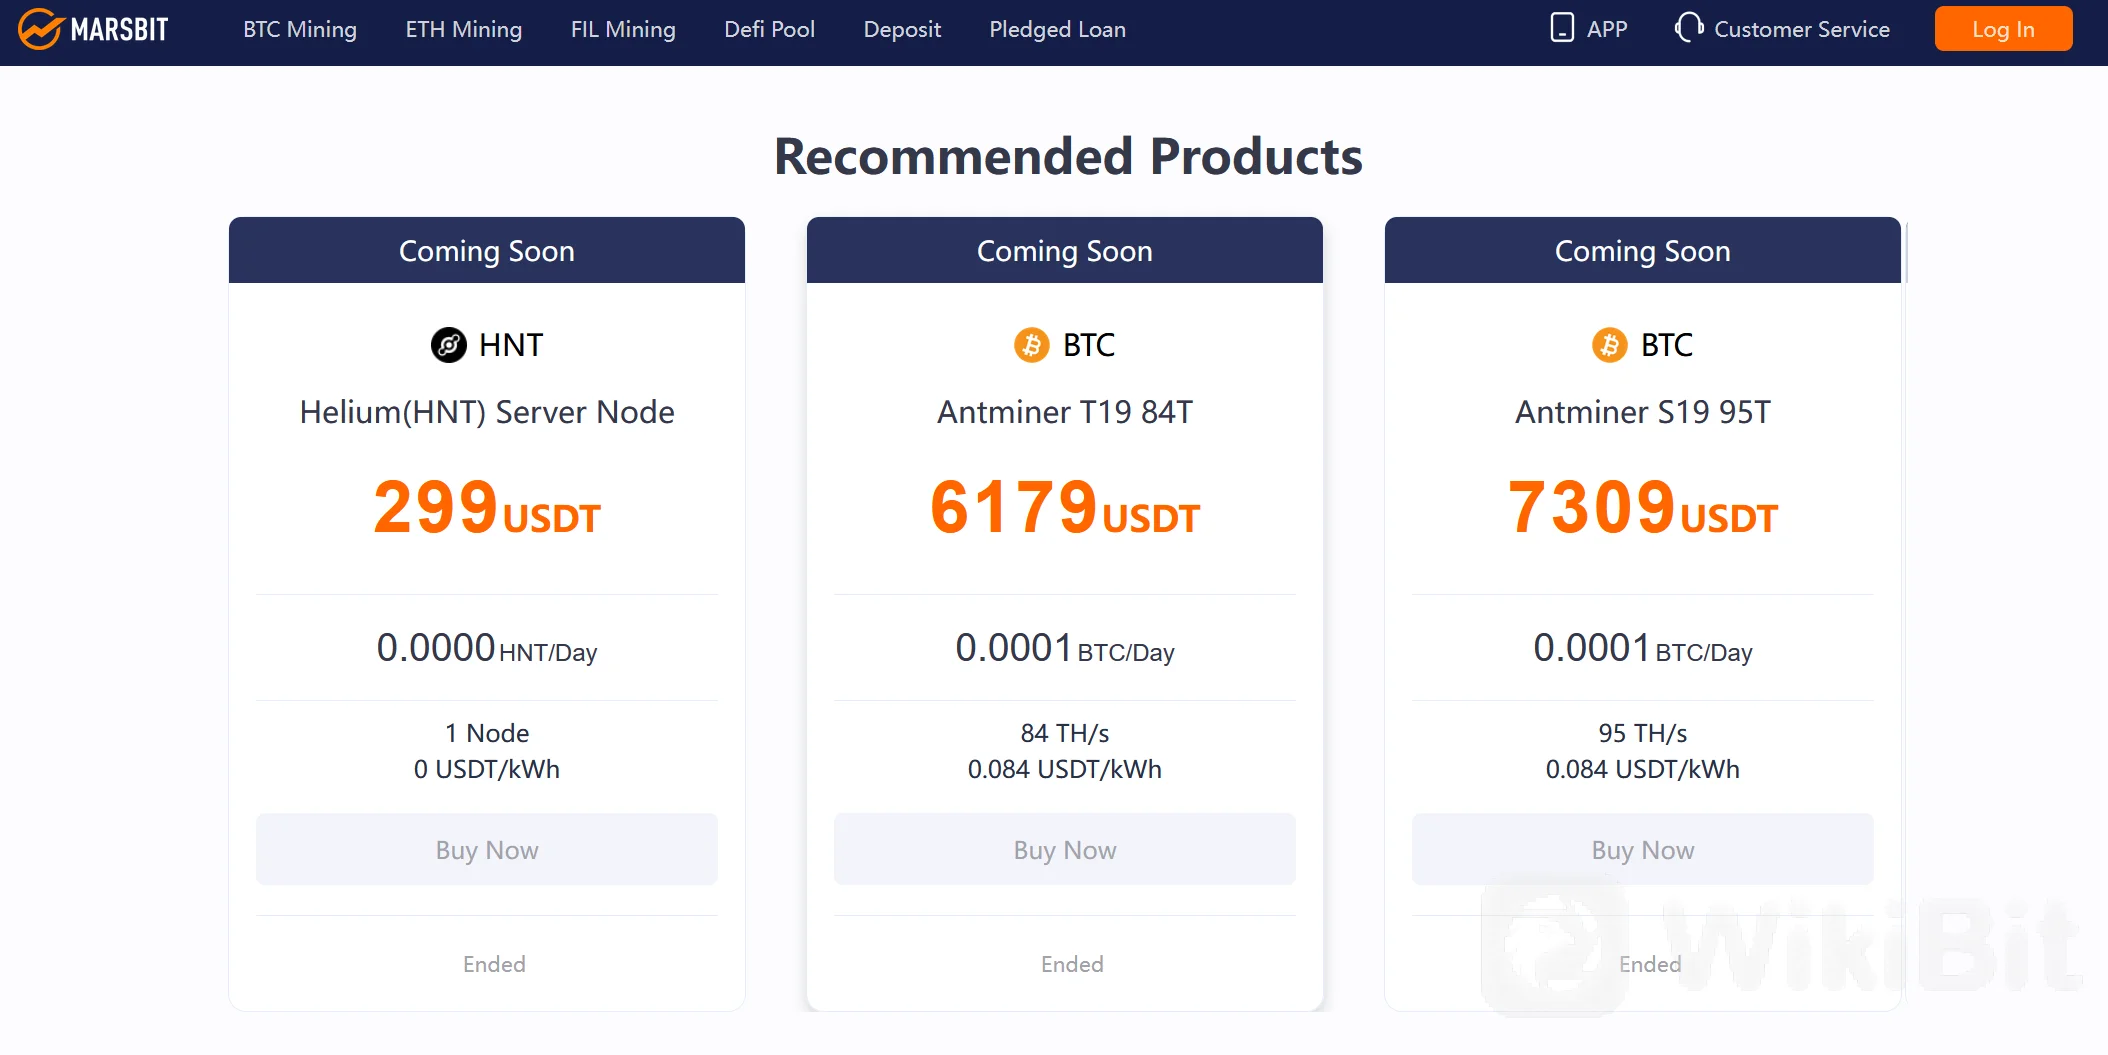Open the Deposit page
Screen dimensions: 2108x1055
902,30
